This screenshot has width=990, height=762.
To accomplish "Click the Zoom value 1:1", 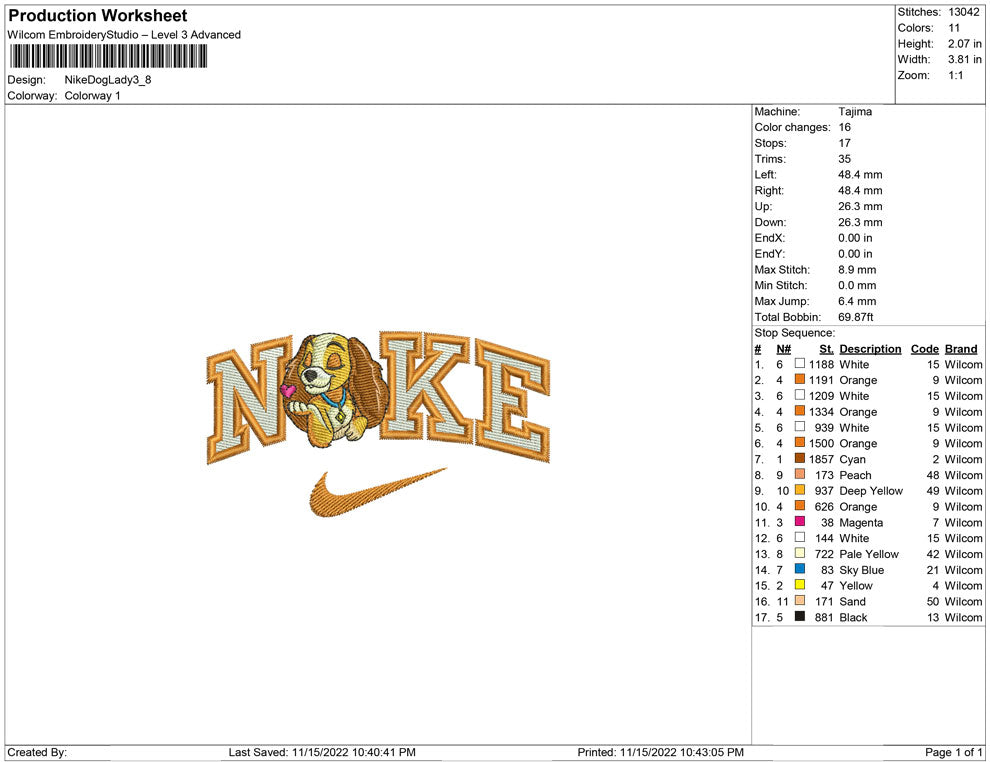I will click(956, 75).
